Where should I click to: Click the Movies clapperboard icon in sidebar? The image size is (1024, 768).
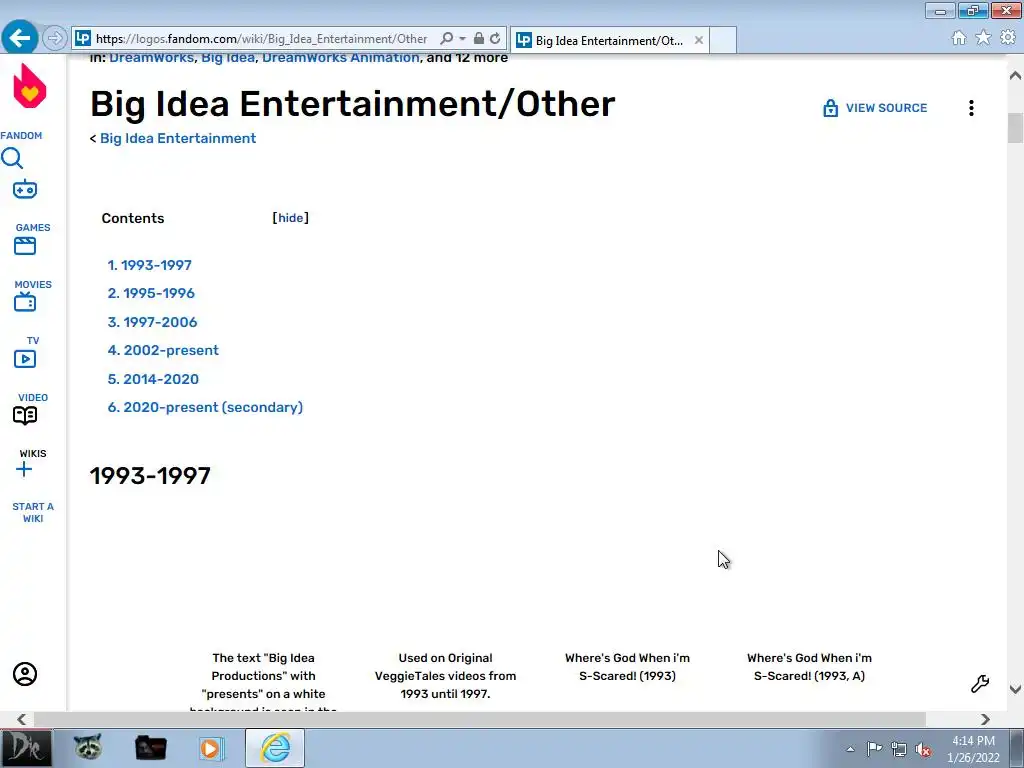tap(25, 246)
